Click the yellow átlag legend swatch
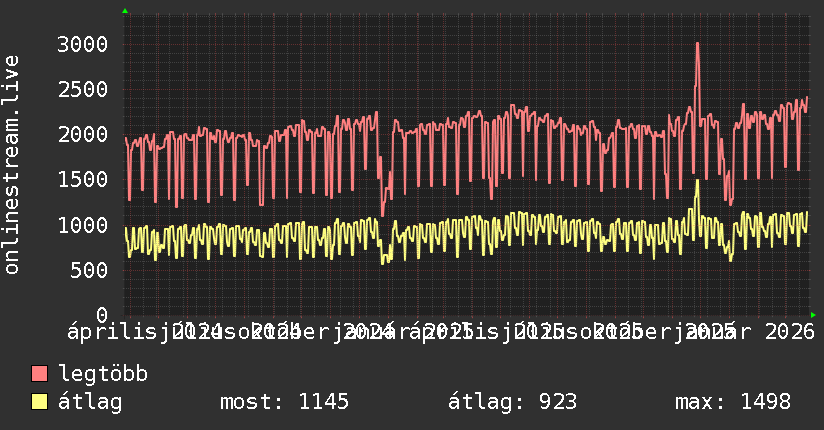The image size is (824, 430). pyautogui.click(x=40, y=402)
